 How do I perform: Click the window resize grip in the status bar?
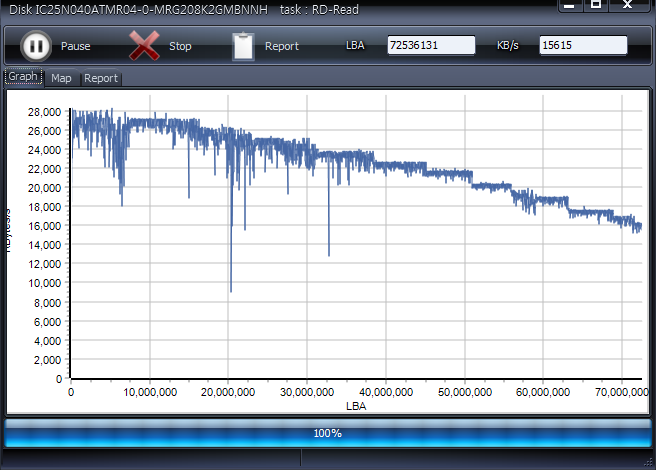tap(649, 462)
